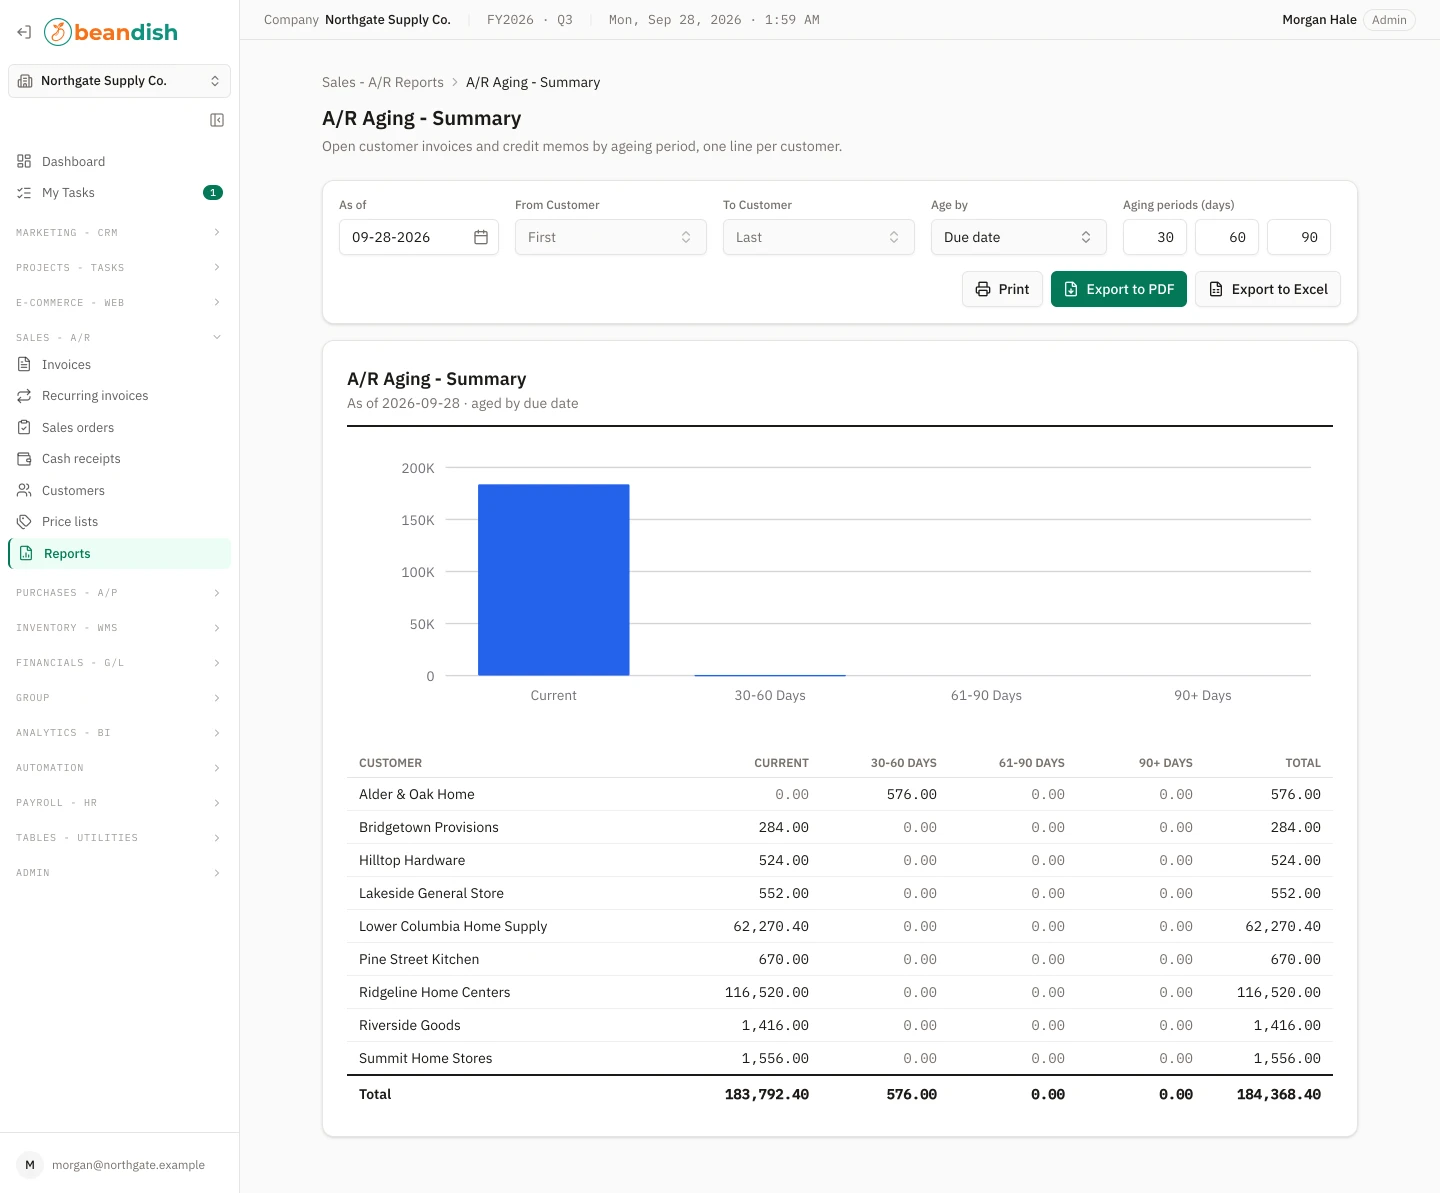Click the Reports chart-file icon
Image resolution: width=1440 pixels, height=1193 pixels.
26,553
